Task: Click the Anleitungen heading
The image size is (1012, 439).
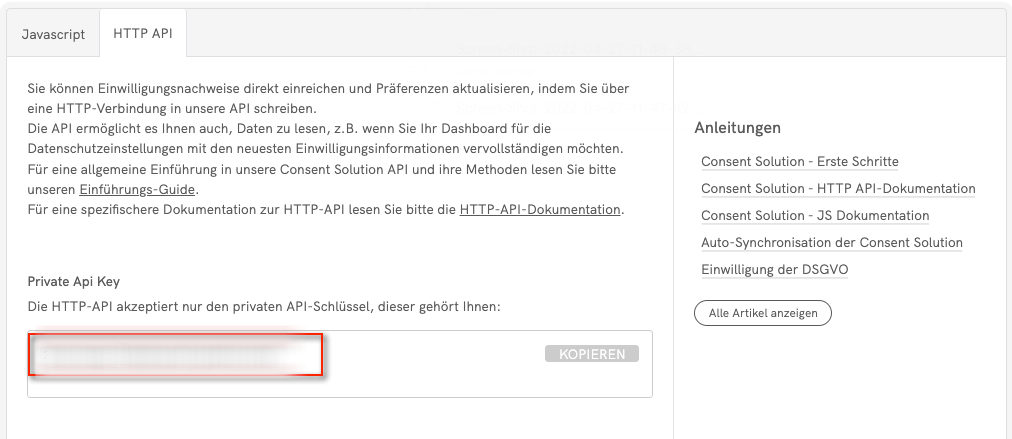Action: 737,128
